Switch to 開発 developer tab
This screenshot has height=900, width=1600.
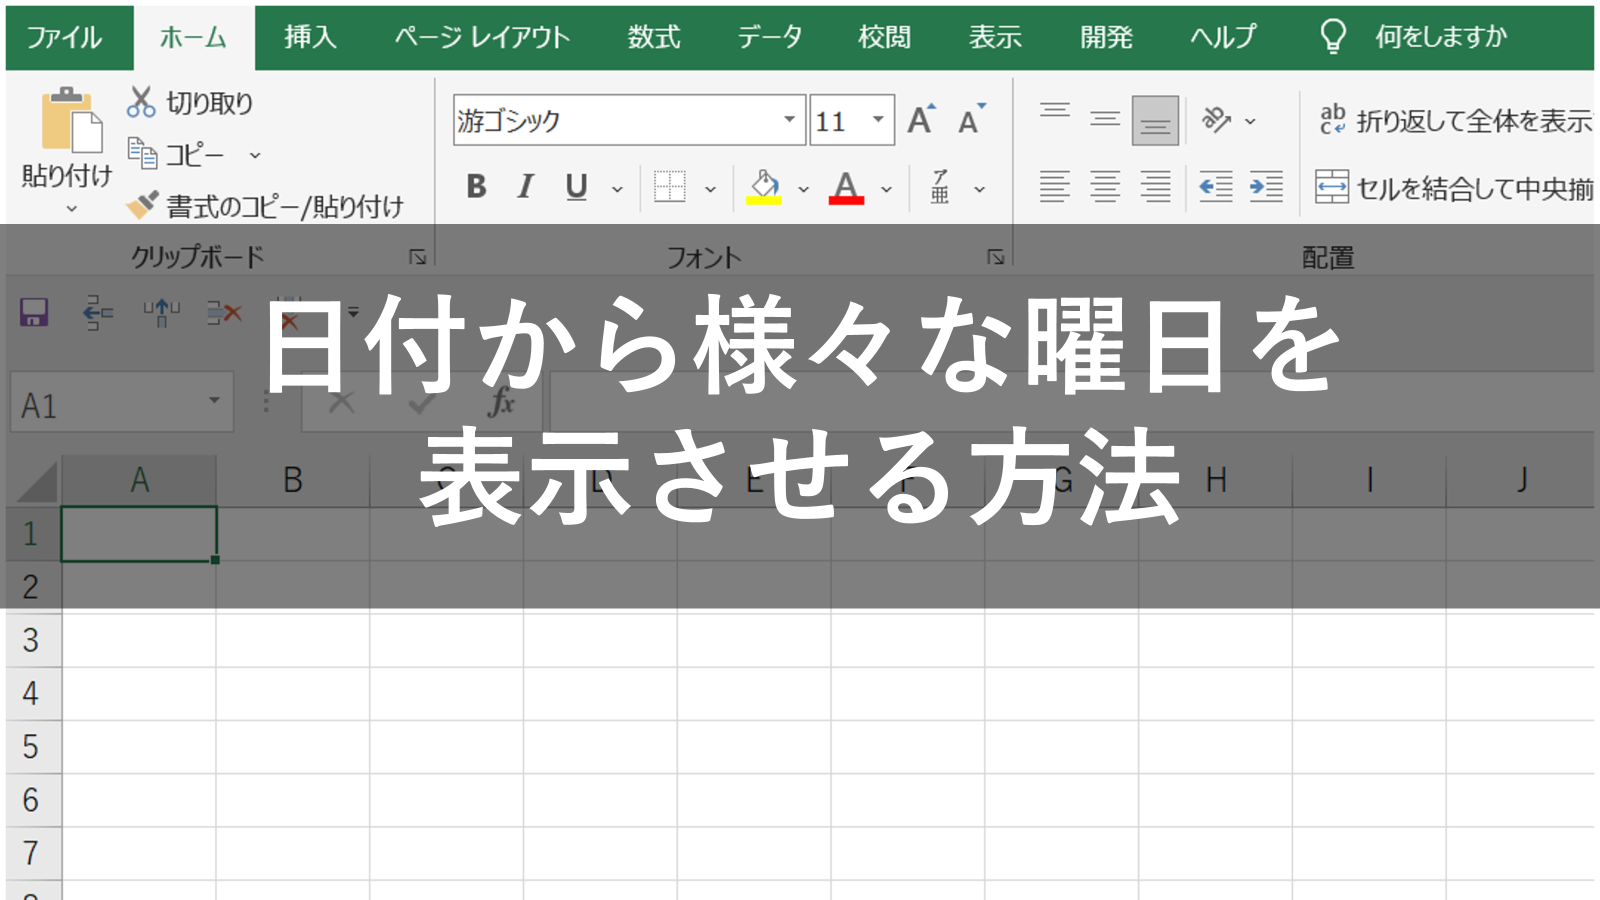coord(1106,38)
